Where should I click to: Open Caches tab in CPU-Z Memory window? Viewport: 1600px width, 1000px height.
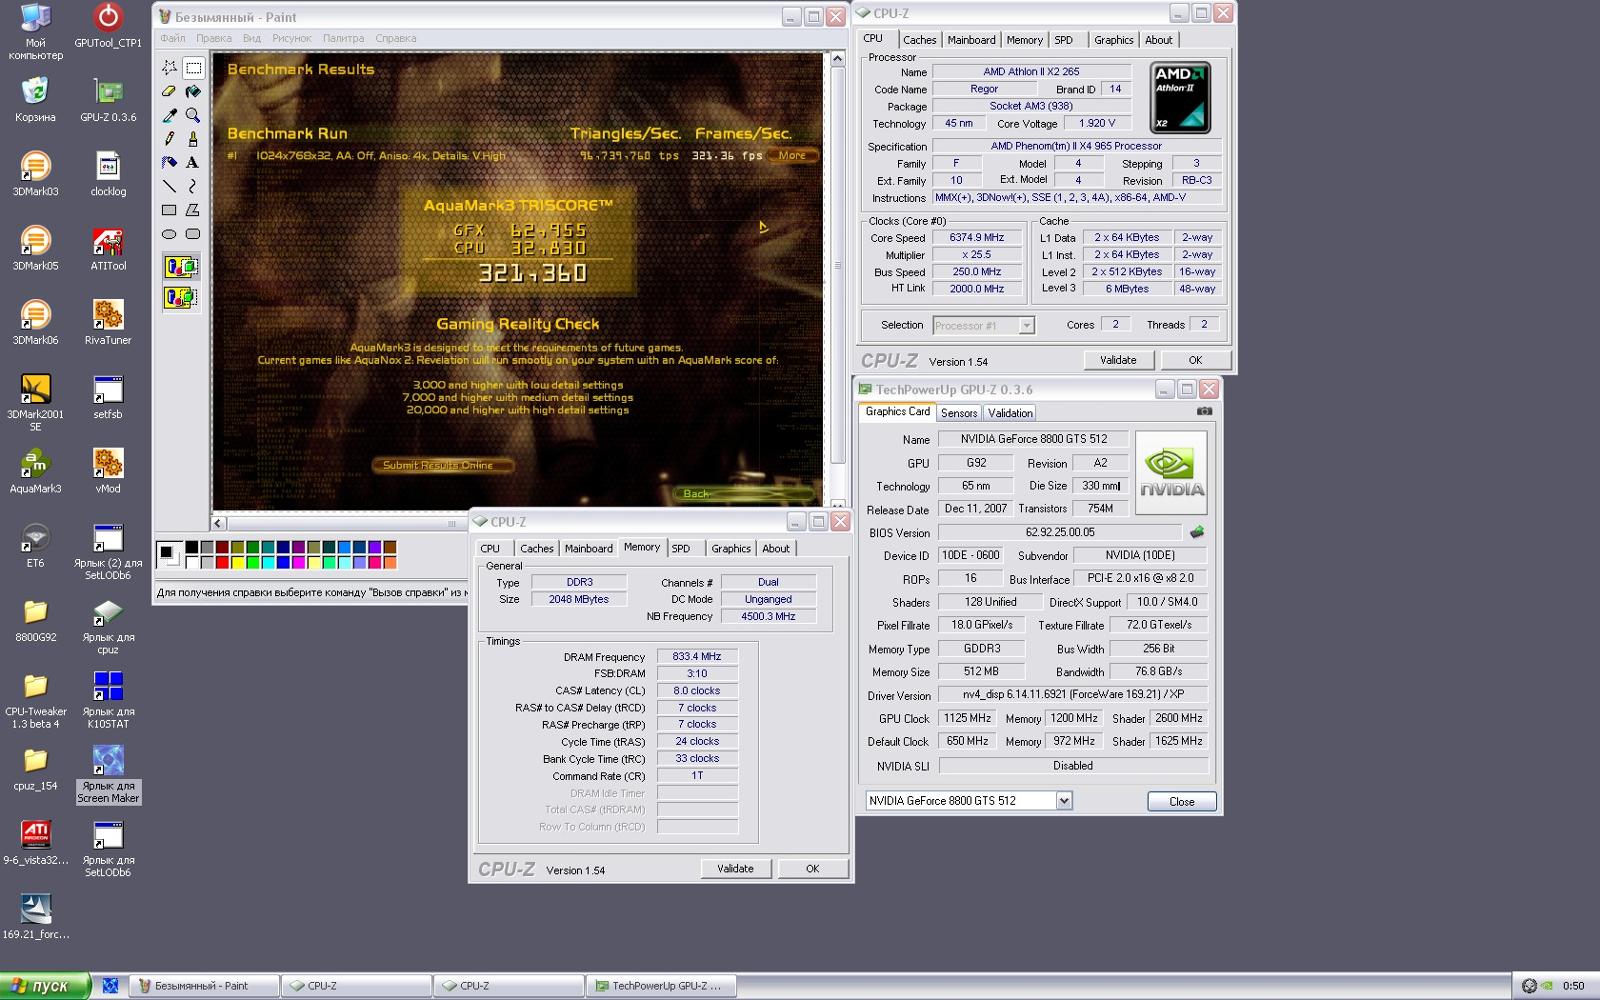point(536,548)
